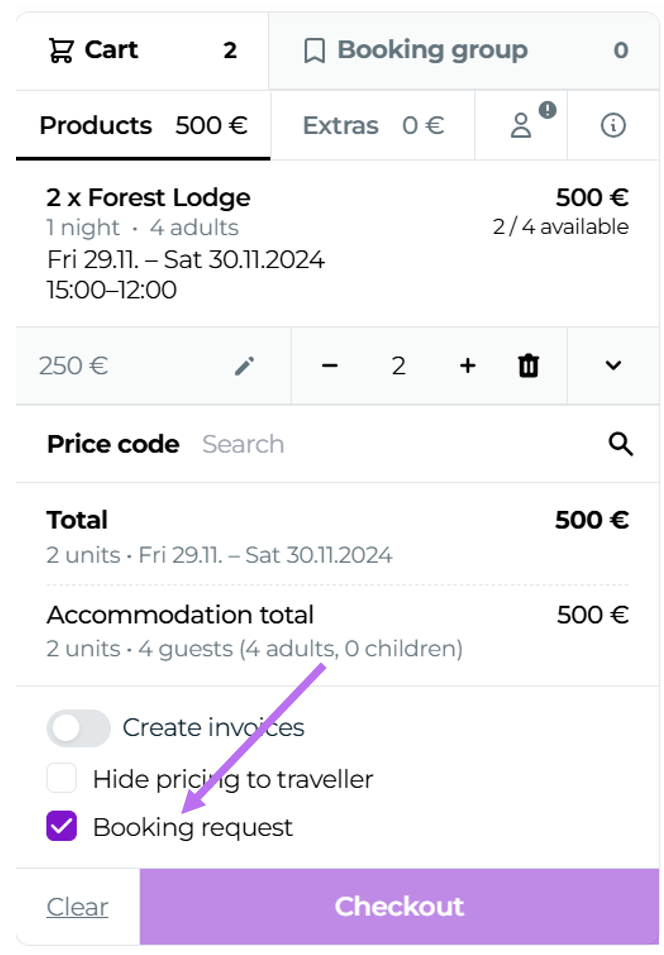This screenshot has width=664, height=955.
Task: Select the Products tab
Action: [x=142, y=125]
